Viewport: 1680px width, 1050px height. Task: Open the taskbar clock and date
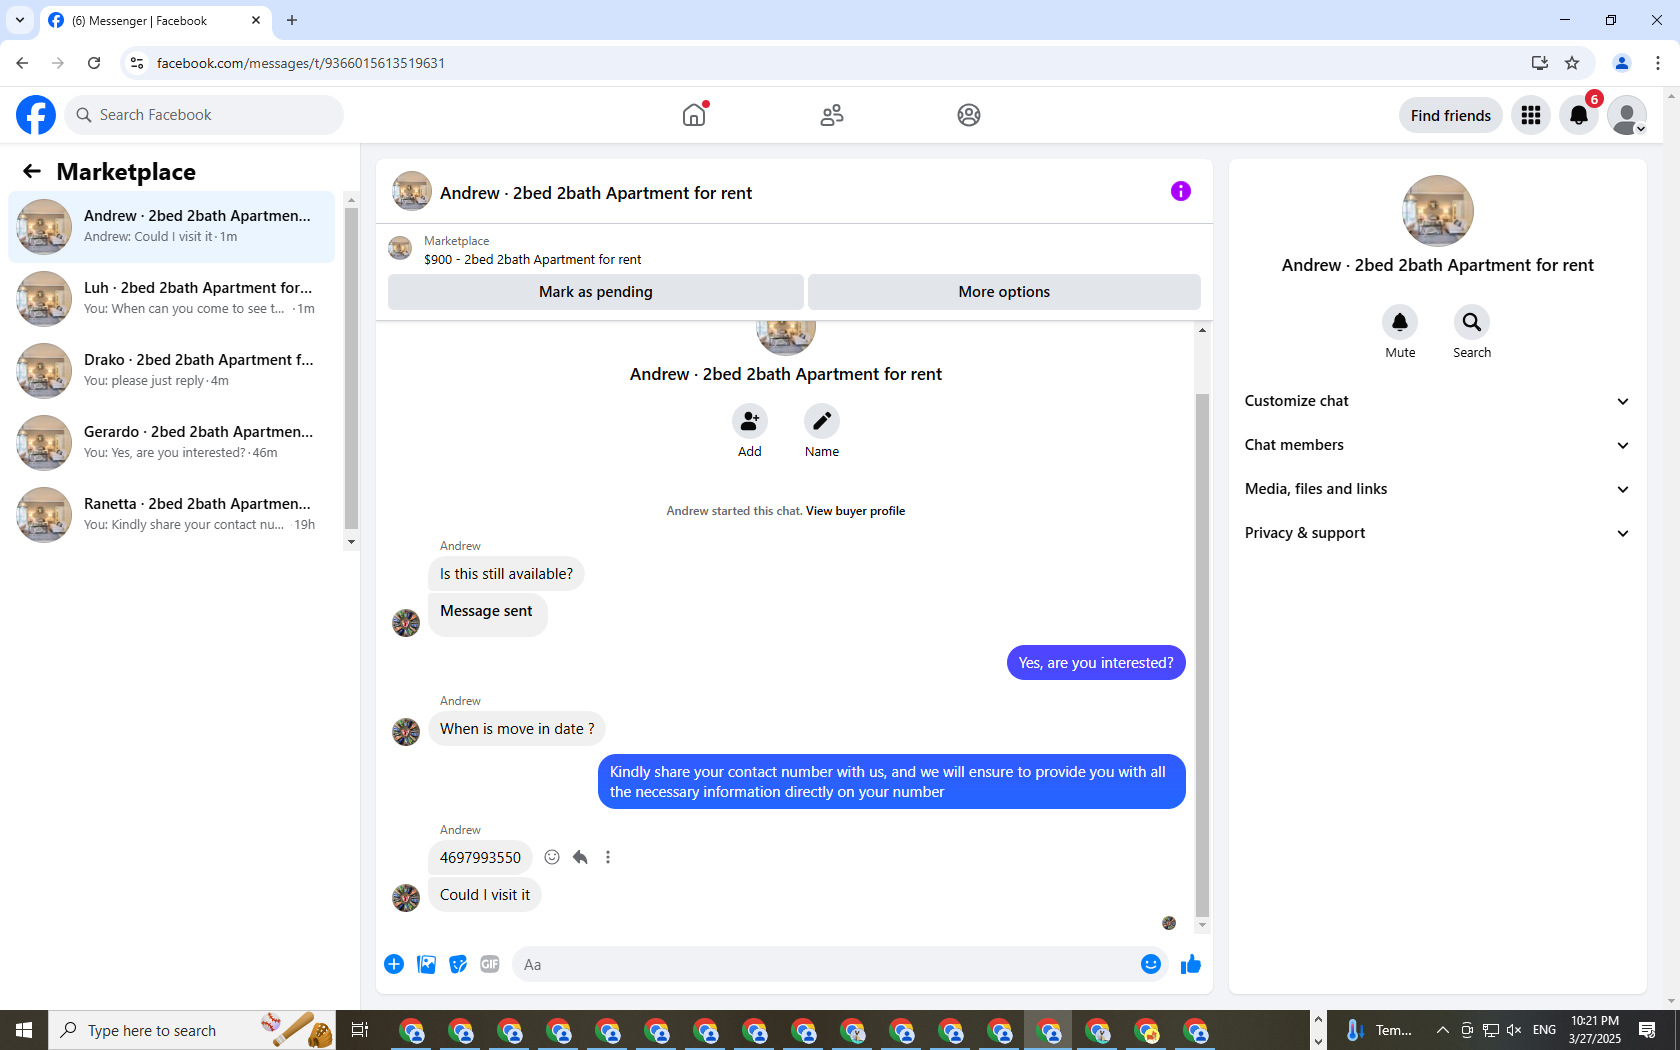(1595, 1030)
